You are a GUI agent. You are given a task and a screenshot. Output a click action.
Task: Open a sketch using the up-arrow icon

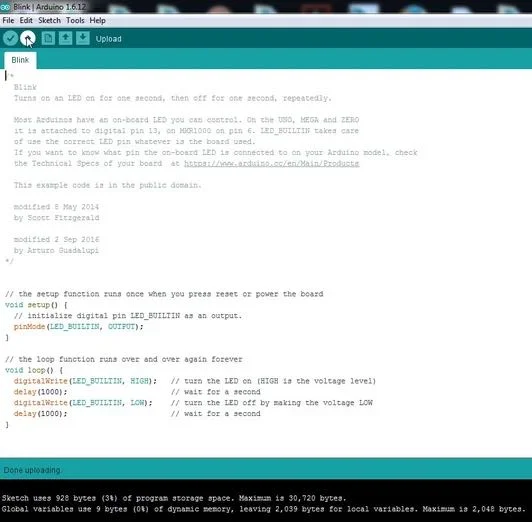[65, 38]
